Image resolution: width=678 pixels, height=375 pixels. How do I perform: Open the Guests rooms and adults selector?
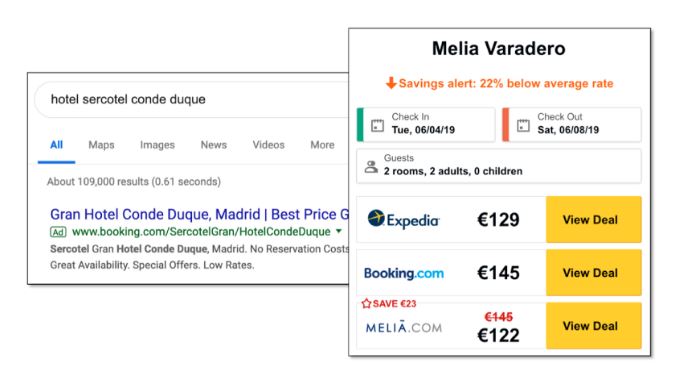click(x=499, y=166)
